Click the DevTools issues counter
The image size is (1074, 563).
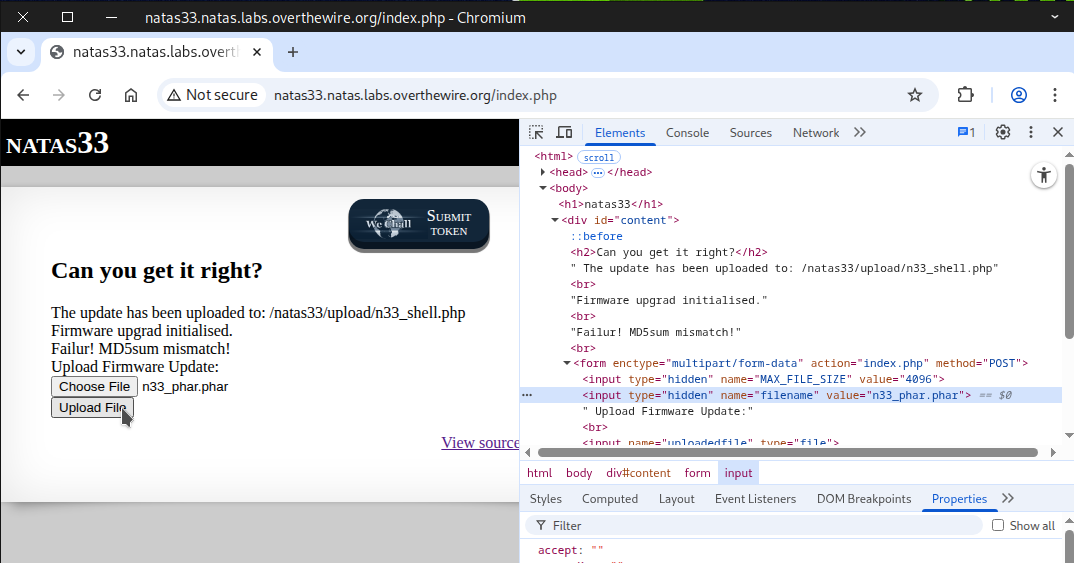pos(966,132)
